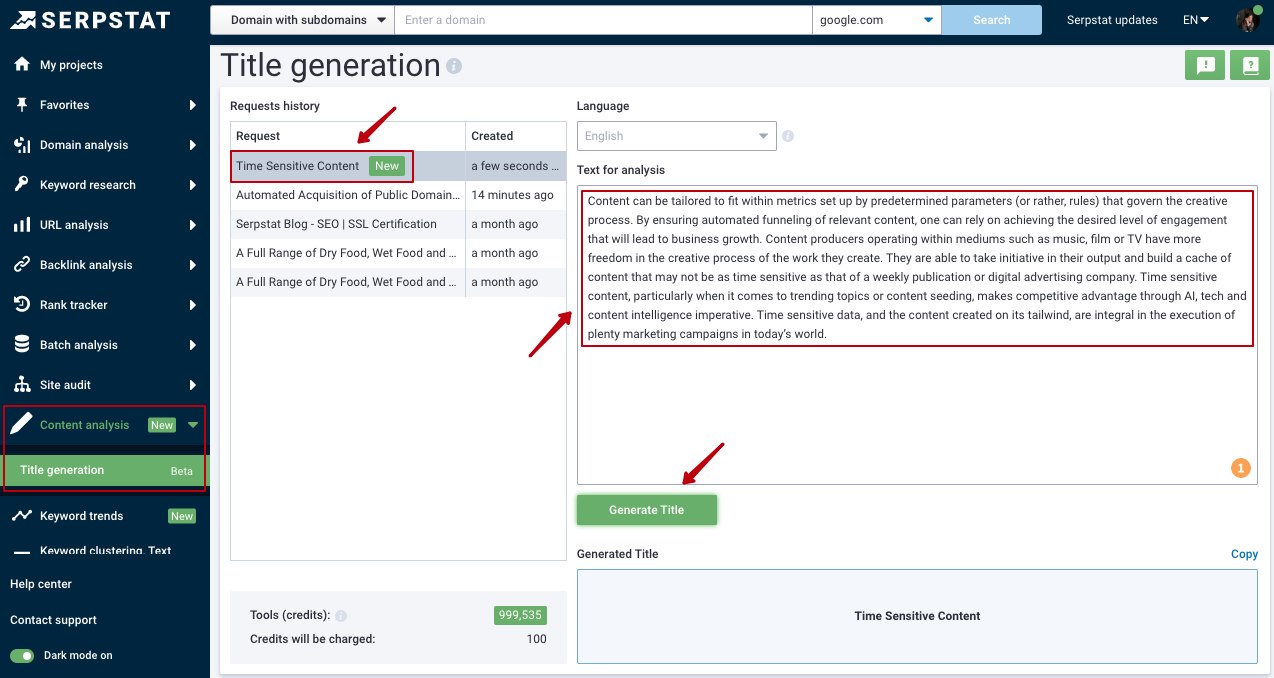Viewport: 1274px width, 678px height.
Task: Expand the Site audit submenu arrow
Action: [193, 385]
